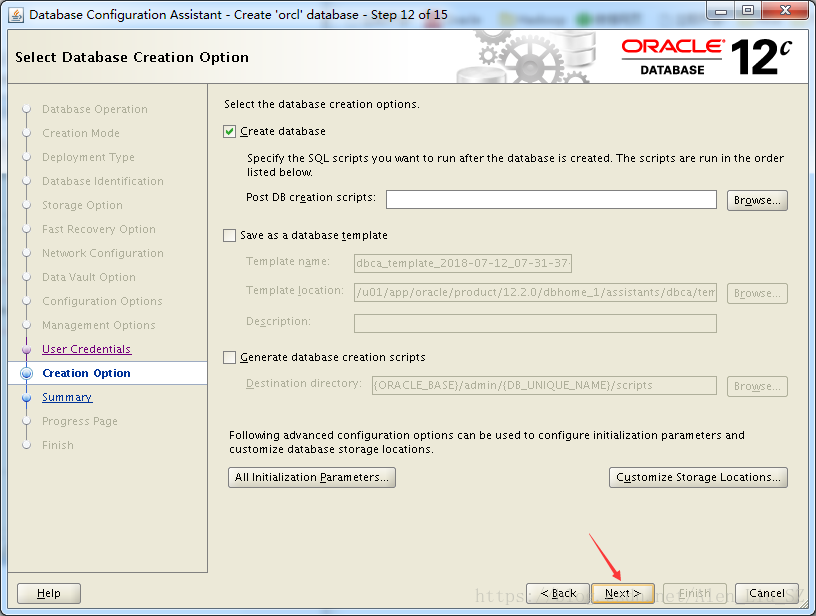The width and height of the screenshot is (816, 616).
Task: Click the Progress Page step label
Action: coord(80,421)
